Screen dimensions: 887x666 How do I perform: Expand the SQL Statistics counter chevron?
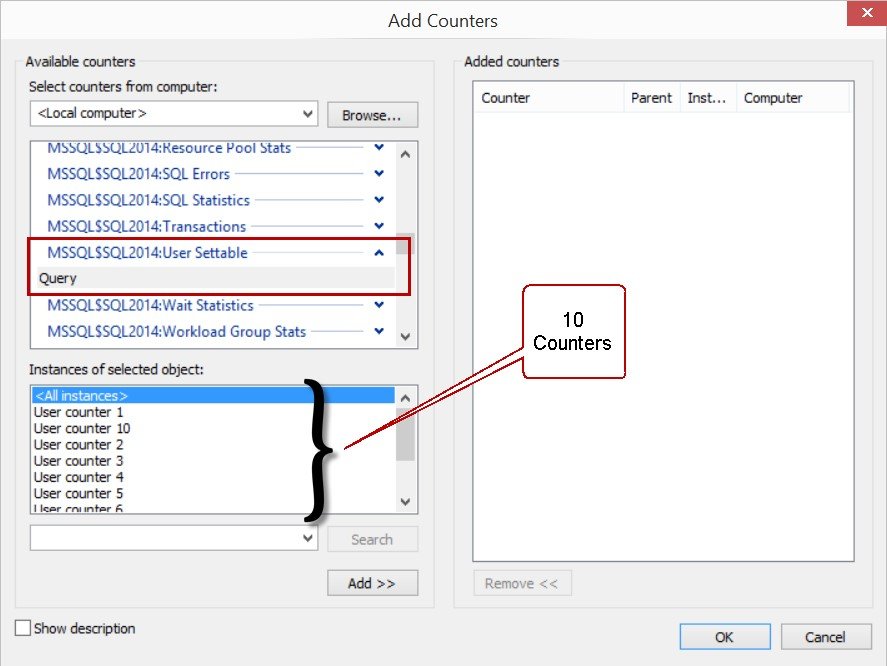[379, 199]
